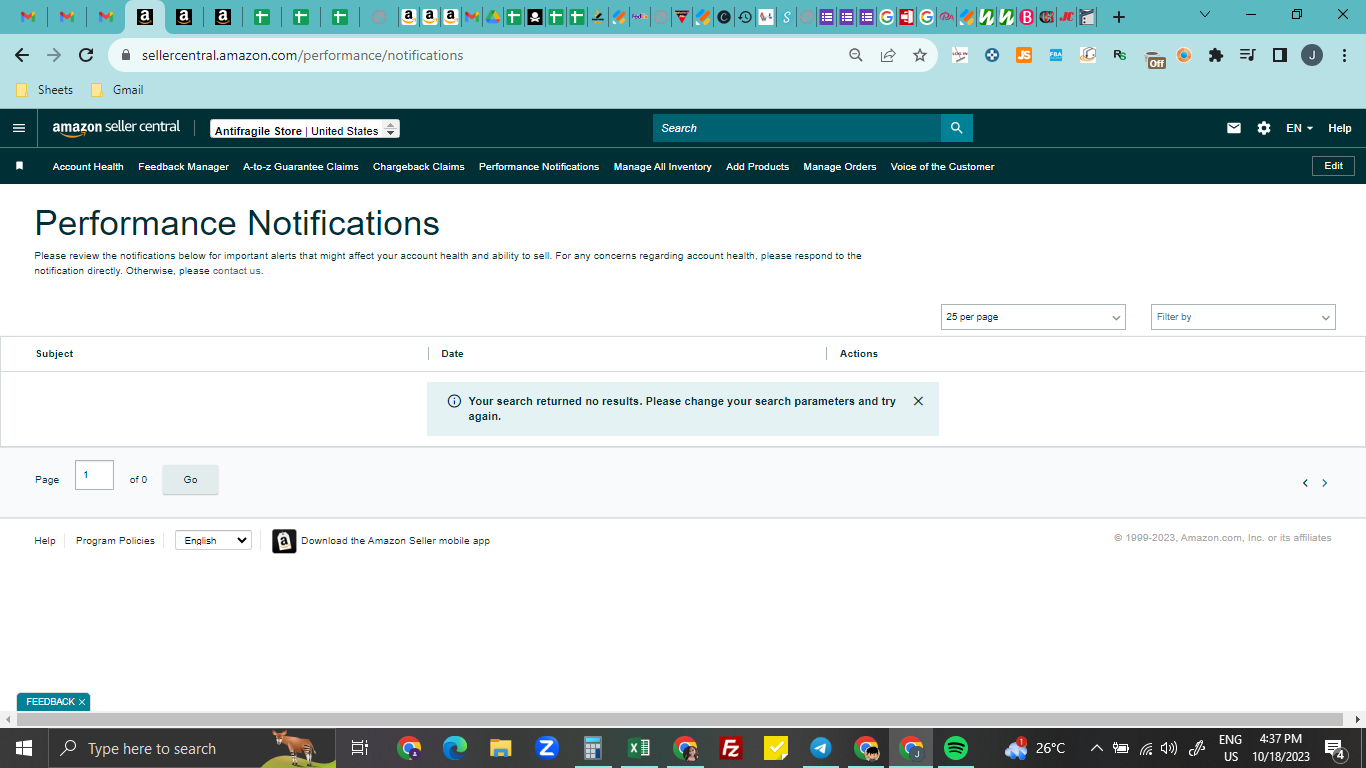Screen dimensions: 1366x768
Task: Open Manage All Inventory
Action: coord(662,167)
